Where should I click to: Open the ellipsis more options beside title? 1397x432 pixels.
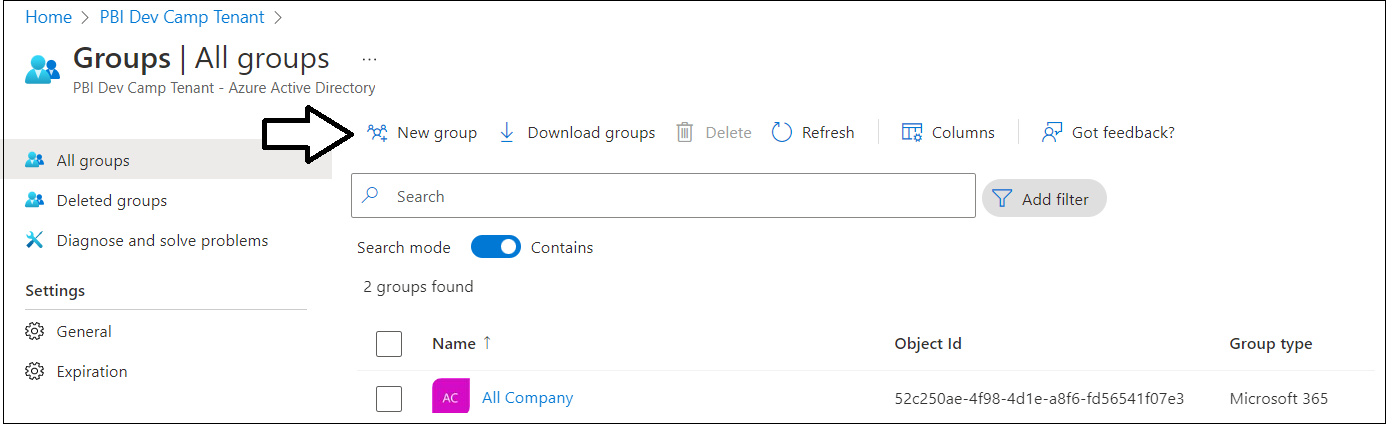tap(370, 59)
